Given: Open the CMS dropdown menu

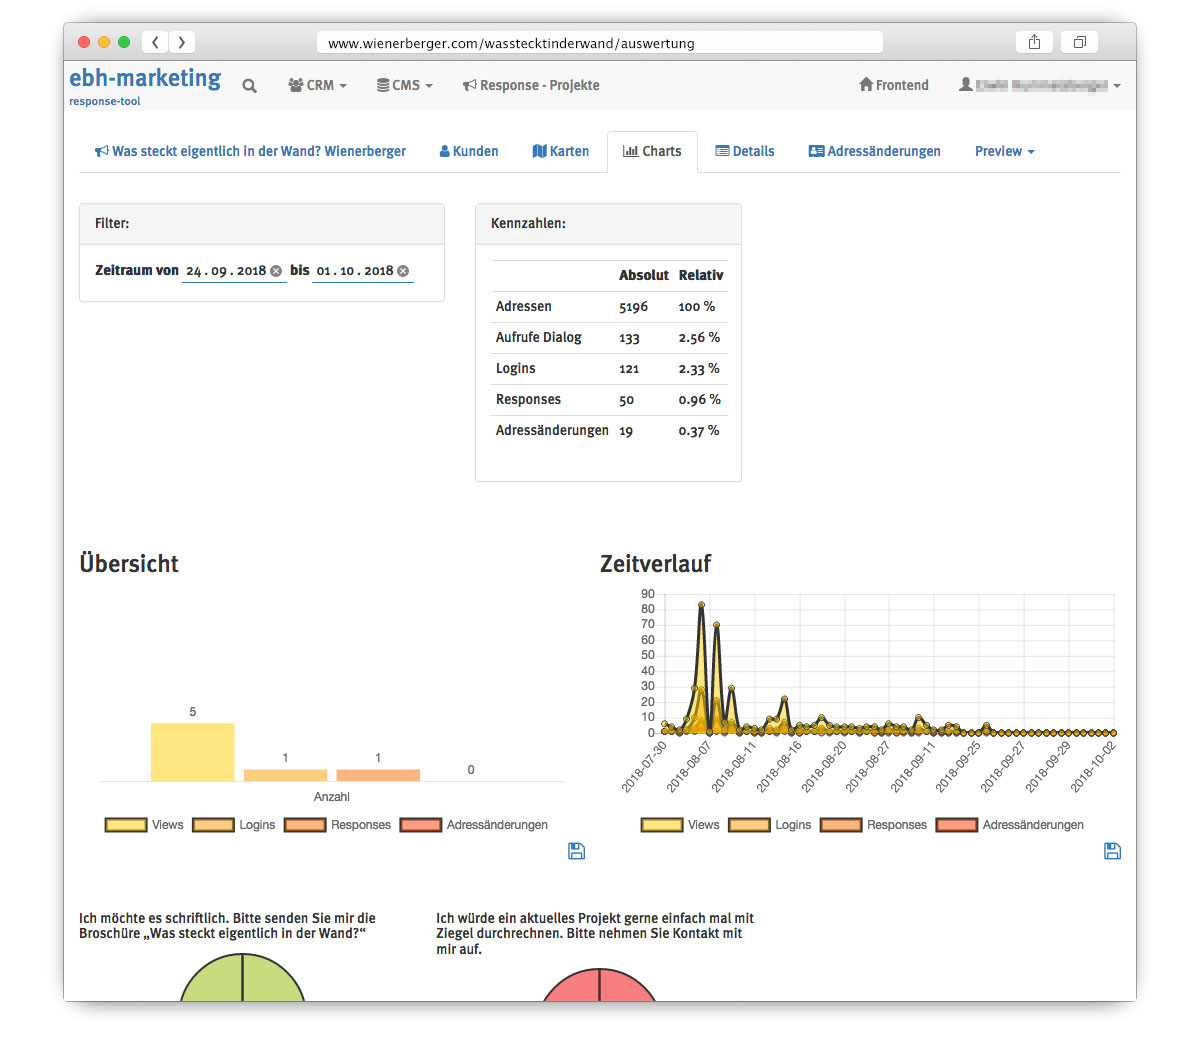Looking at the screenshot, I should [x=404, y=85].
